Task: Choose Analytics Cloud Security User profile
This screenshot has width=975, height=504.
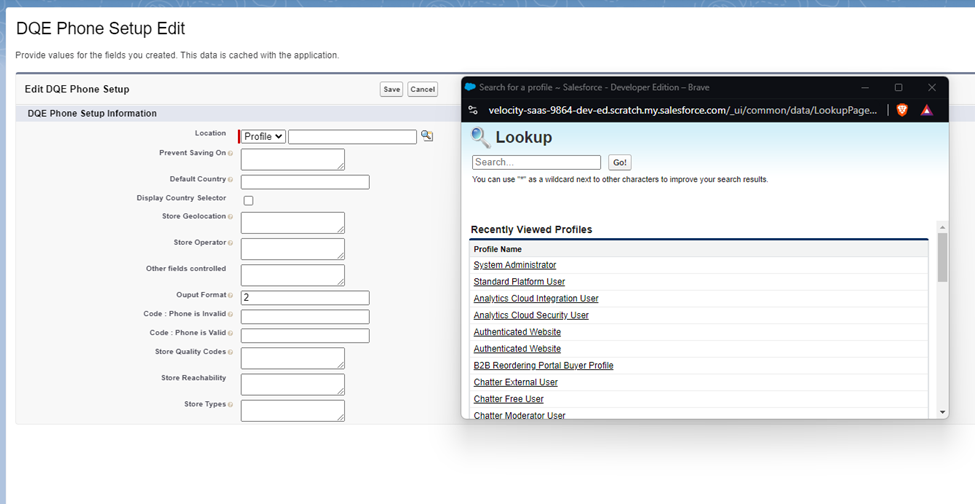Action: pos(531,316)
